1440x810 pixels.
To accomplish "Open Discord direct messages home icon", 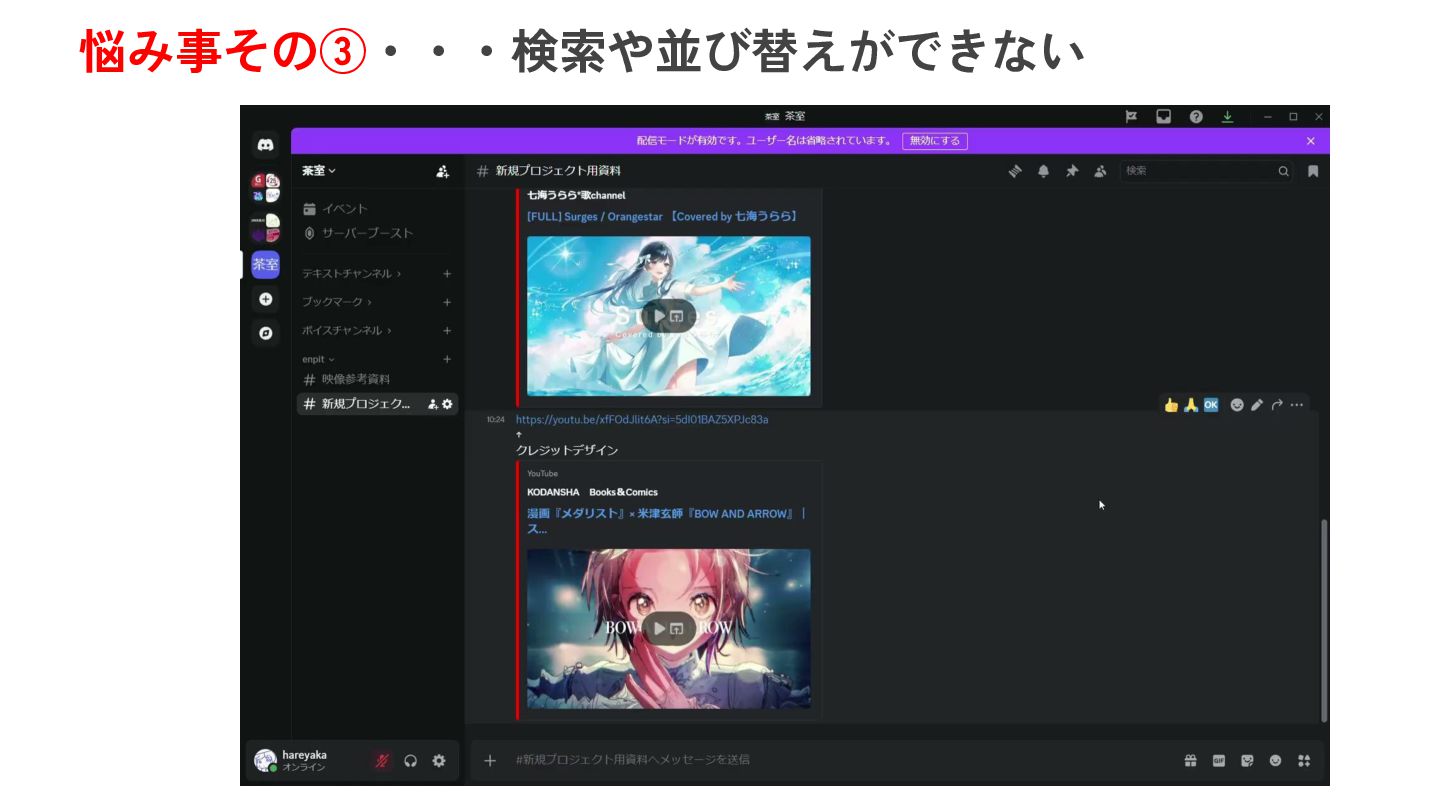I will click(x=265, y=145).
